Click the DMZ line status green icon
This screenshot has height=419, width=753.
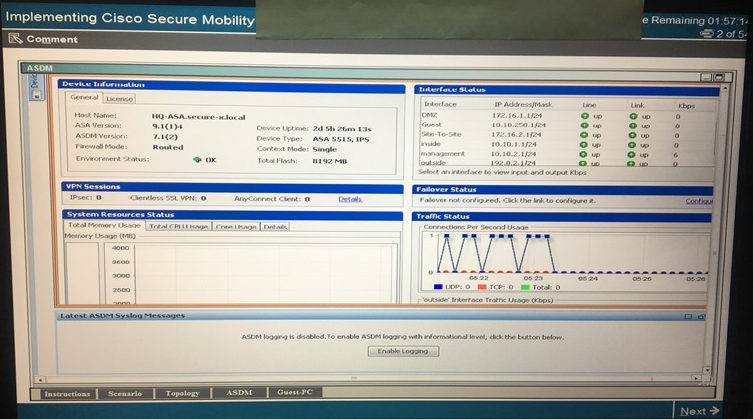(584, 116)
